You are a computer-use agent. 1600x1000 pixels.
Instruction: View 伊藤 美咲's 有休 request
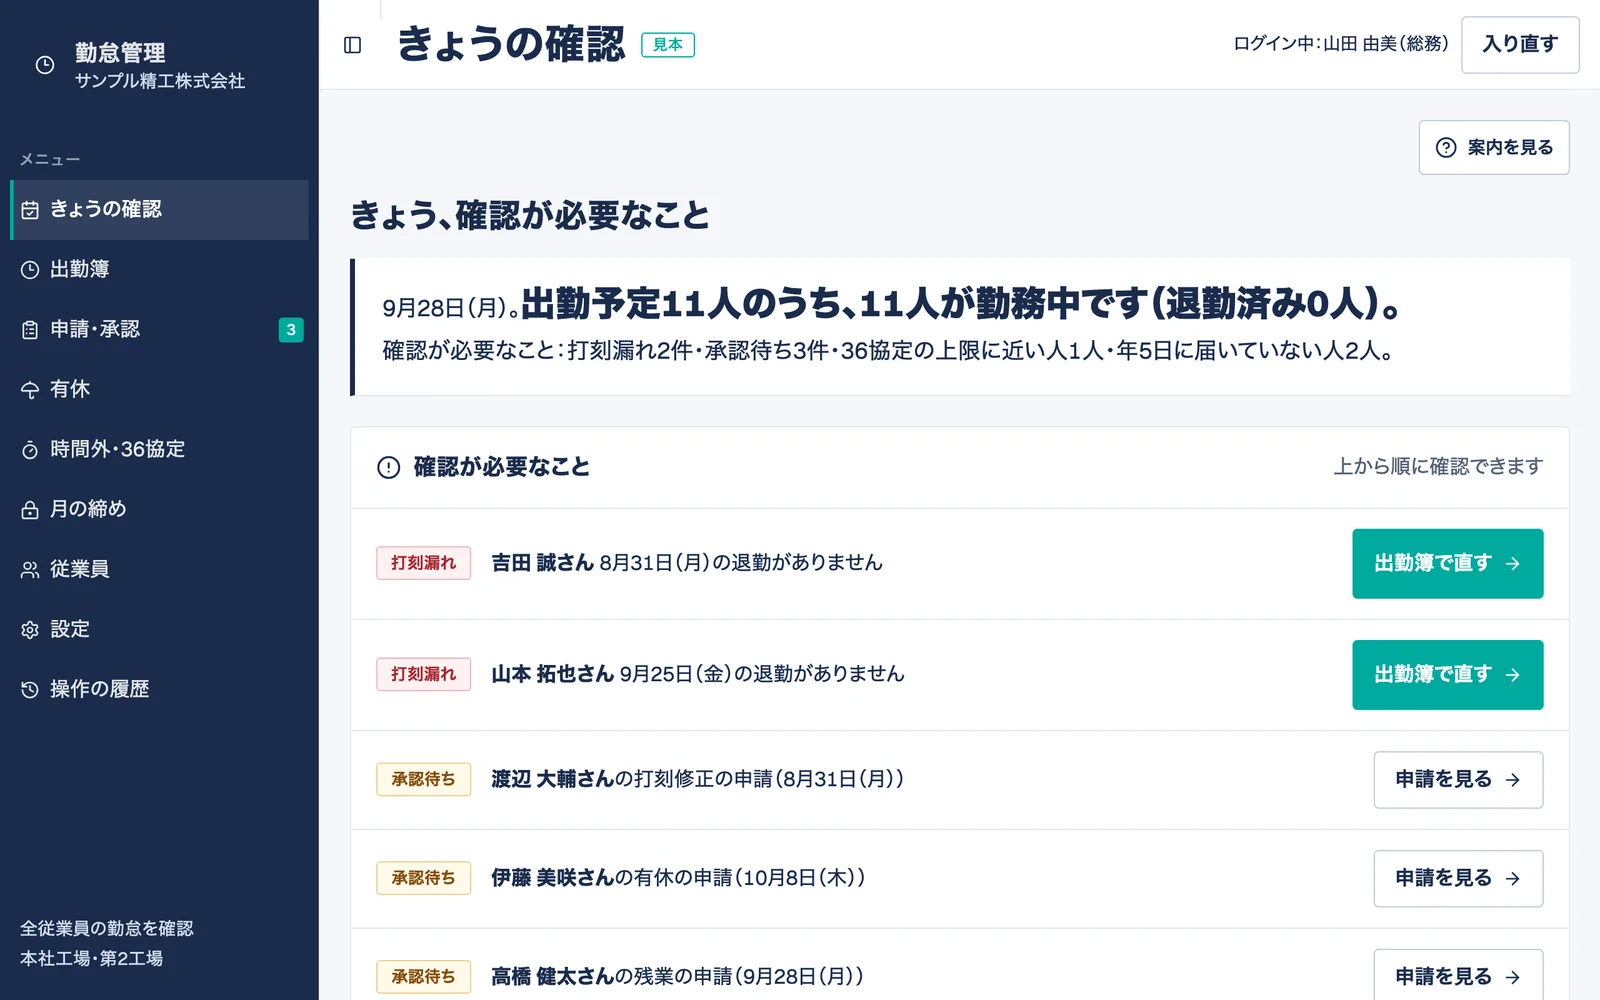click(1458, 879)
